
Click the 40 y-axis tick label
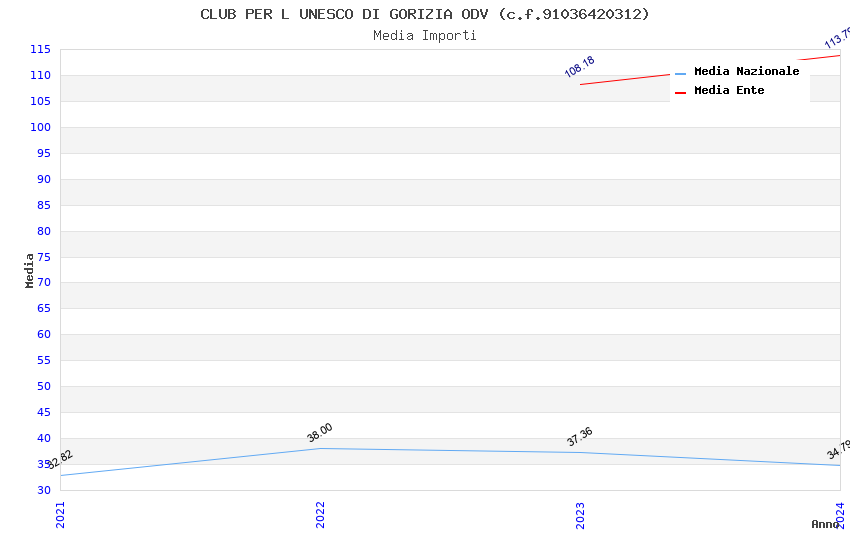click(x=43, y=438)
